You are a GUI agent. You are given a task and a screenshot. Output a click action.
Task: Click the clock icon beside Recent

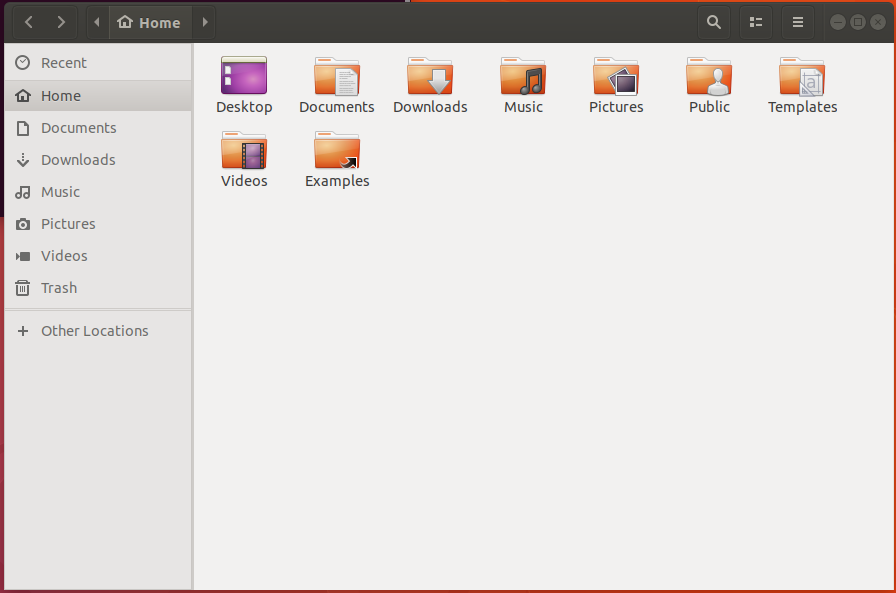(x=23, y=63)
